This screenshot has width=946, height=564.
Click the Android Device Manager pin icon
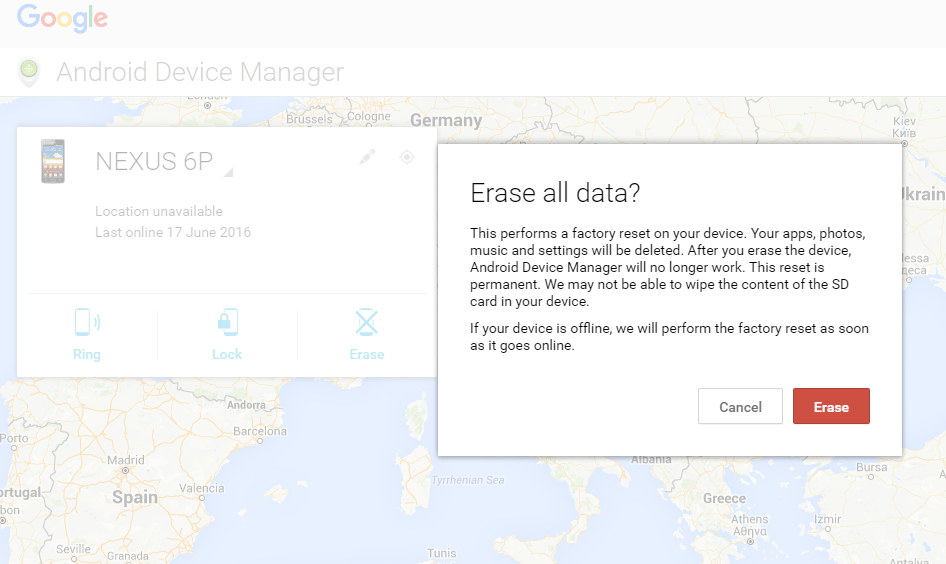point(30,72)
